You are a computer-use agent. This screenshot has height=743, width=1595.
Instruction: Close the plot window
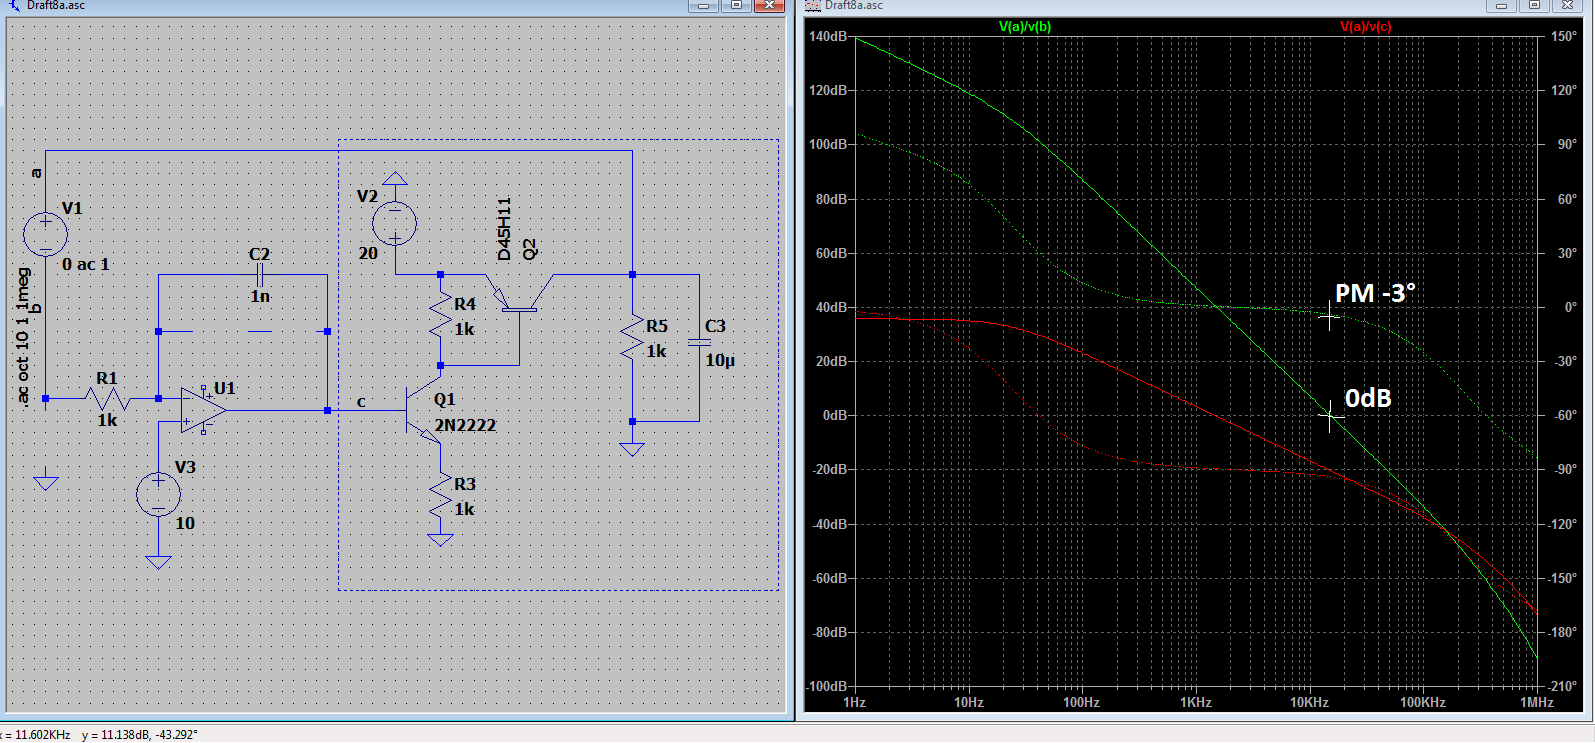pyautogui.click(x=1567, y=5)
